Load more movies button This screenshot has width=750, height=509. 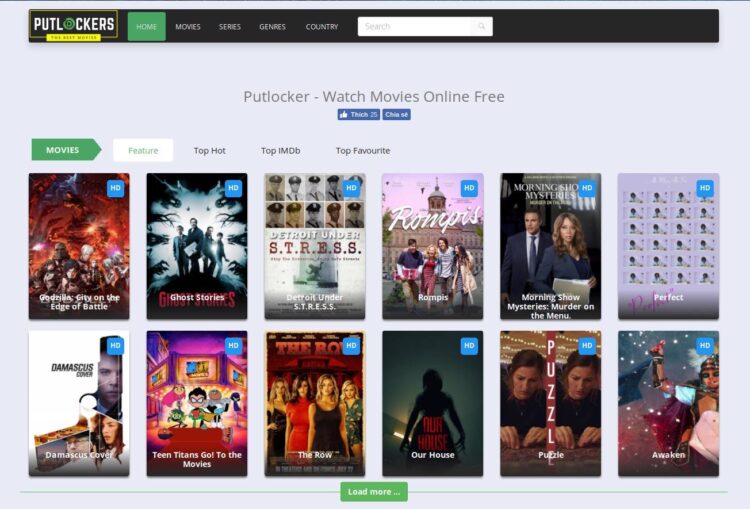(374, 492)
